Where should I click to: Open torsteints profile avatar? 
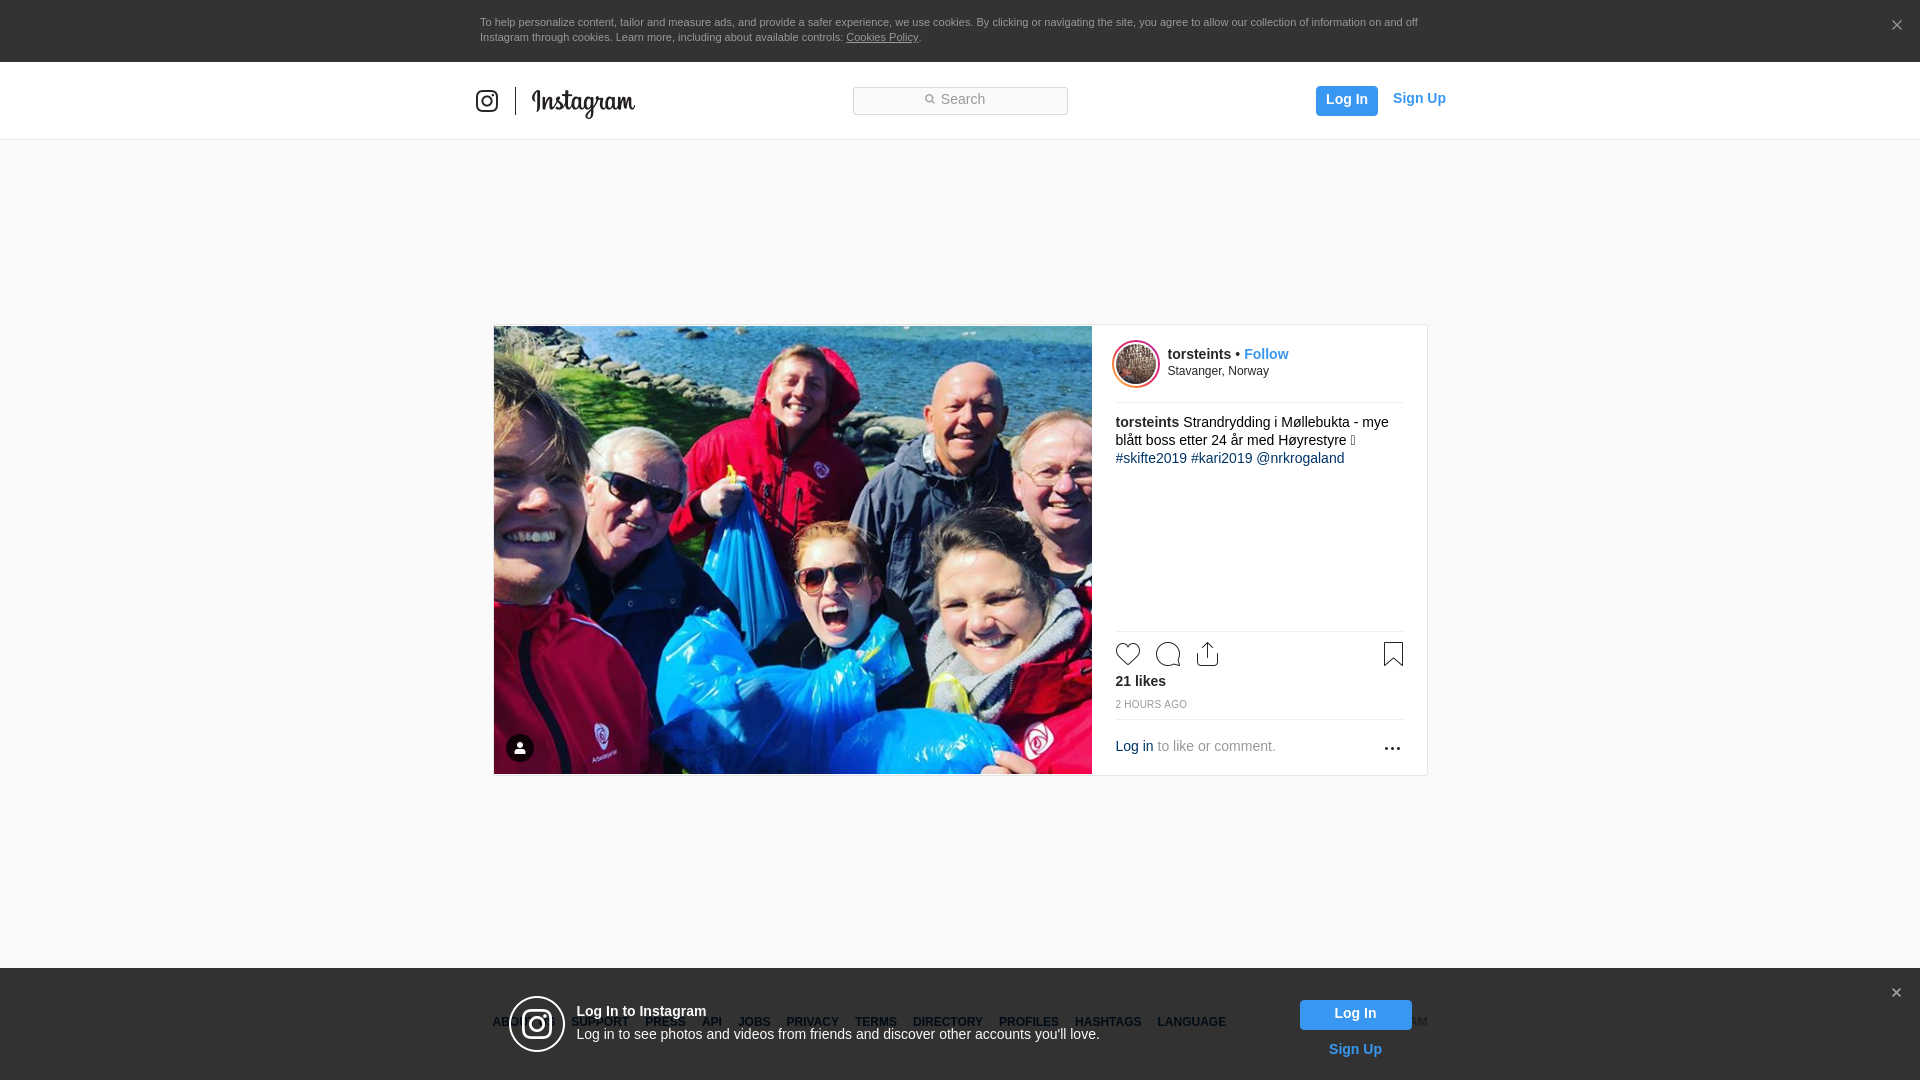pos(1136,363)
